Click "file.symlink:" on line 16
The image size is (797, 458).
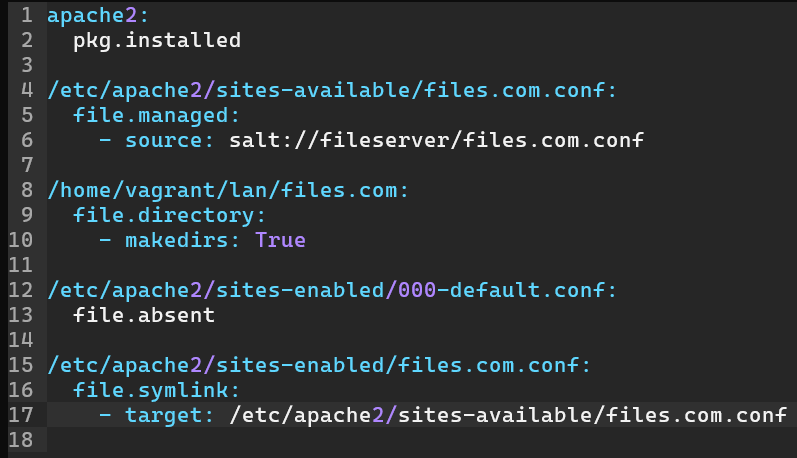pyautogui.click(x=157, y=389)
